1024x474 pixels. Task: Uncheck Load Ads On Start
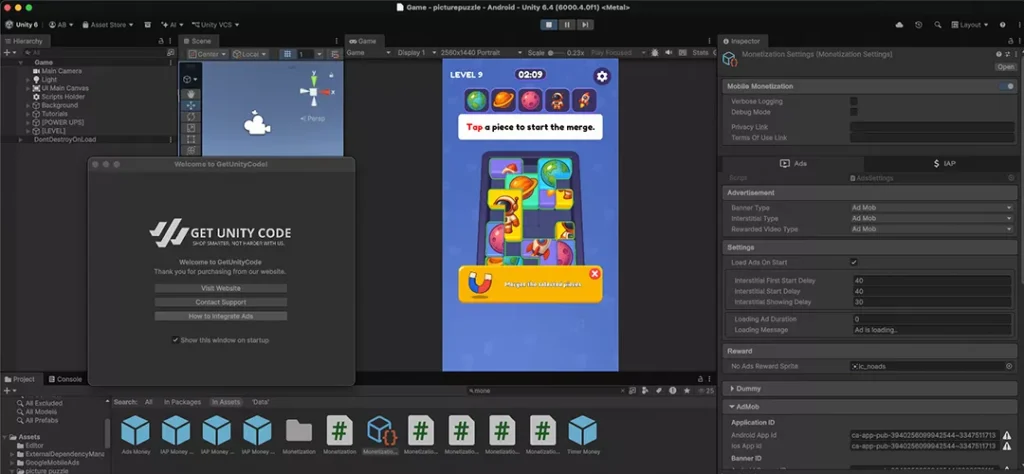854,262
